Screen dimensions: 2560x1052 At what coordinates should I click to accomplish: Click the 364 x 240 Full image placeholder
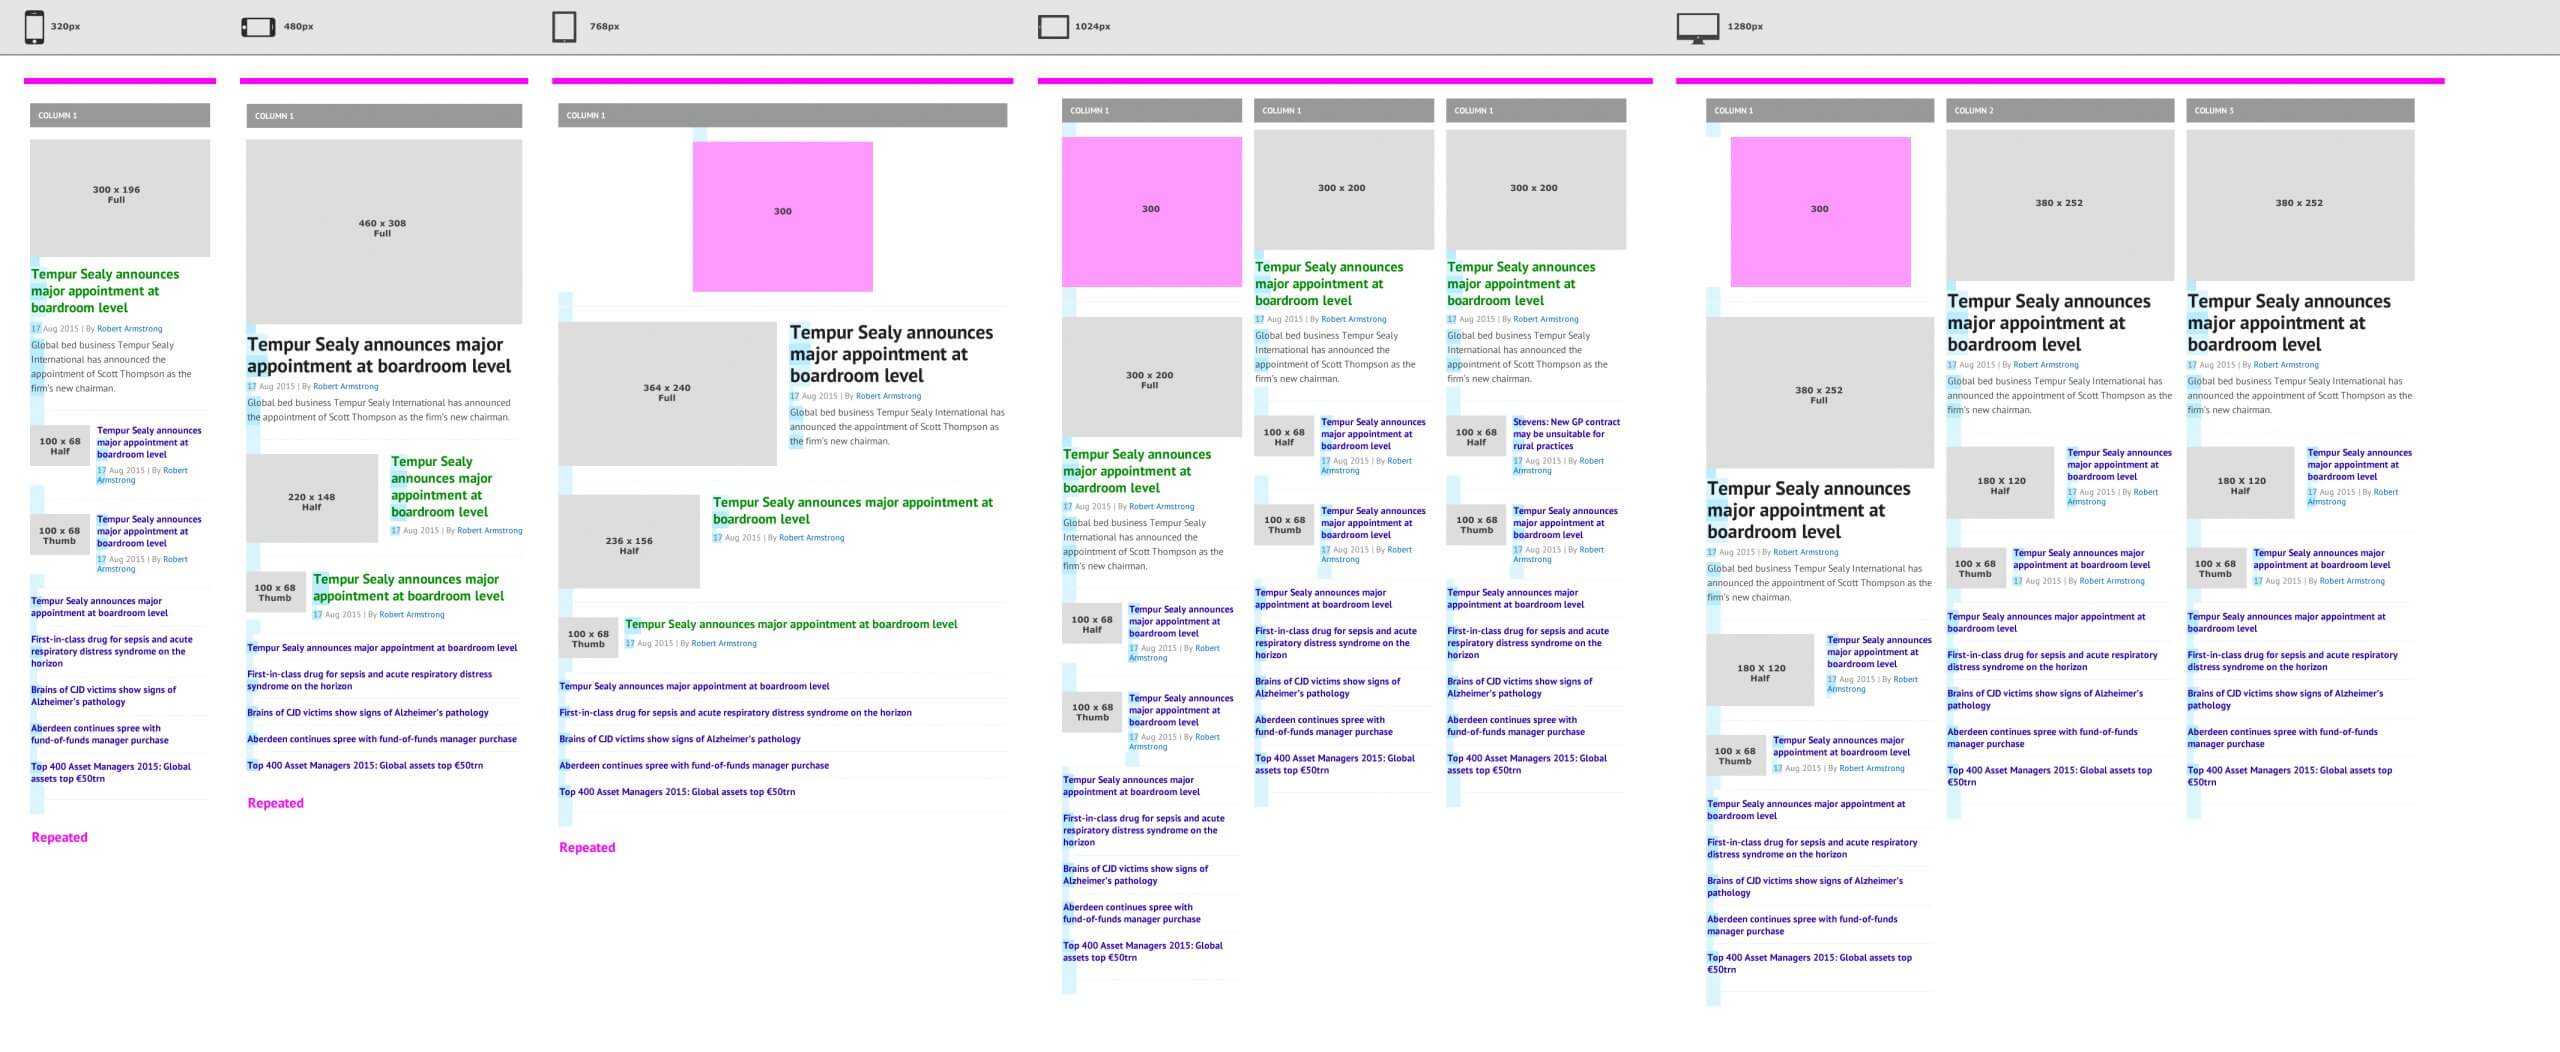[x=667, y=393]
